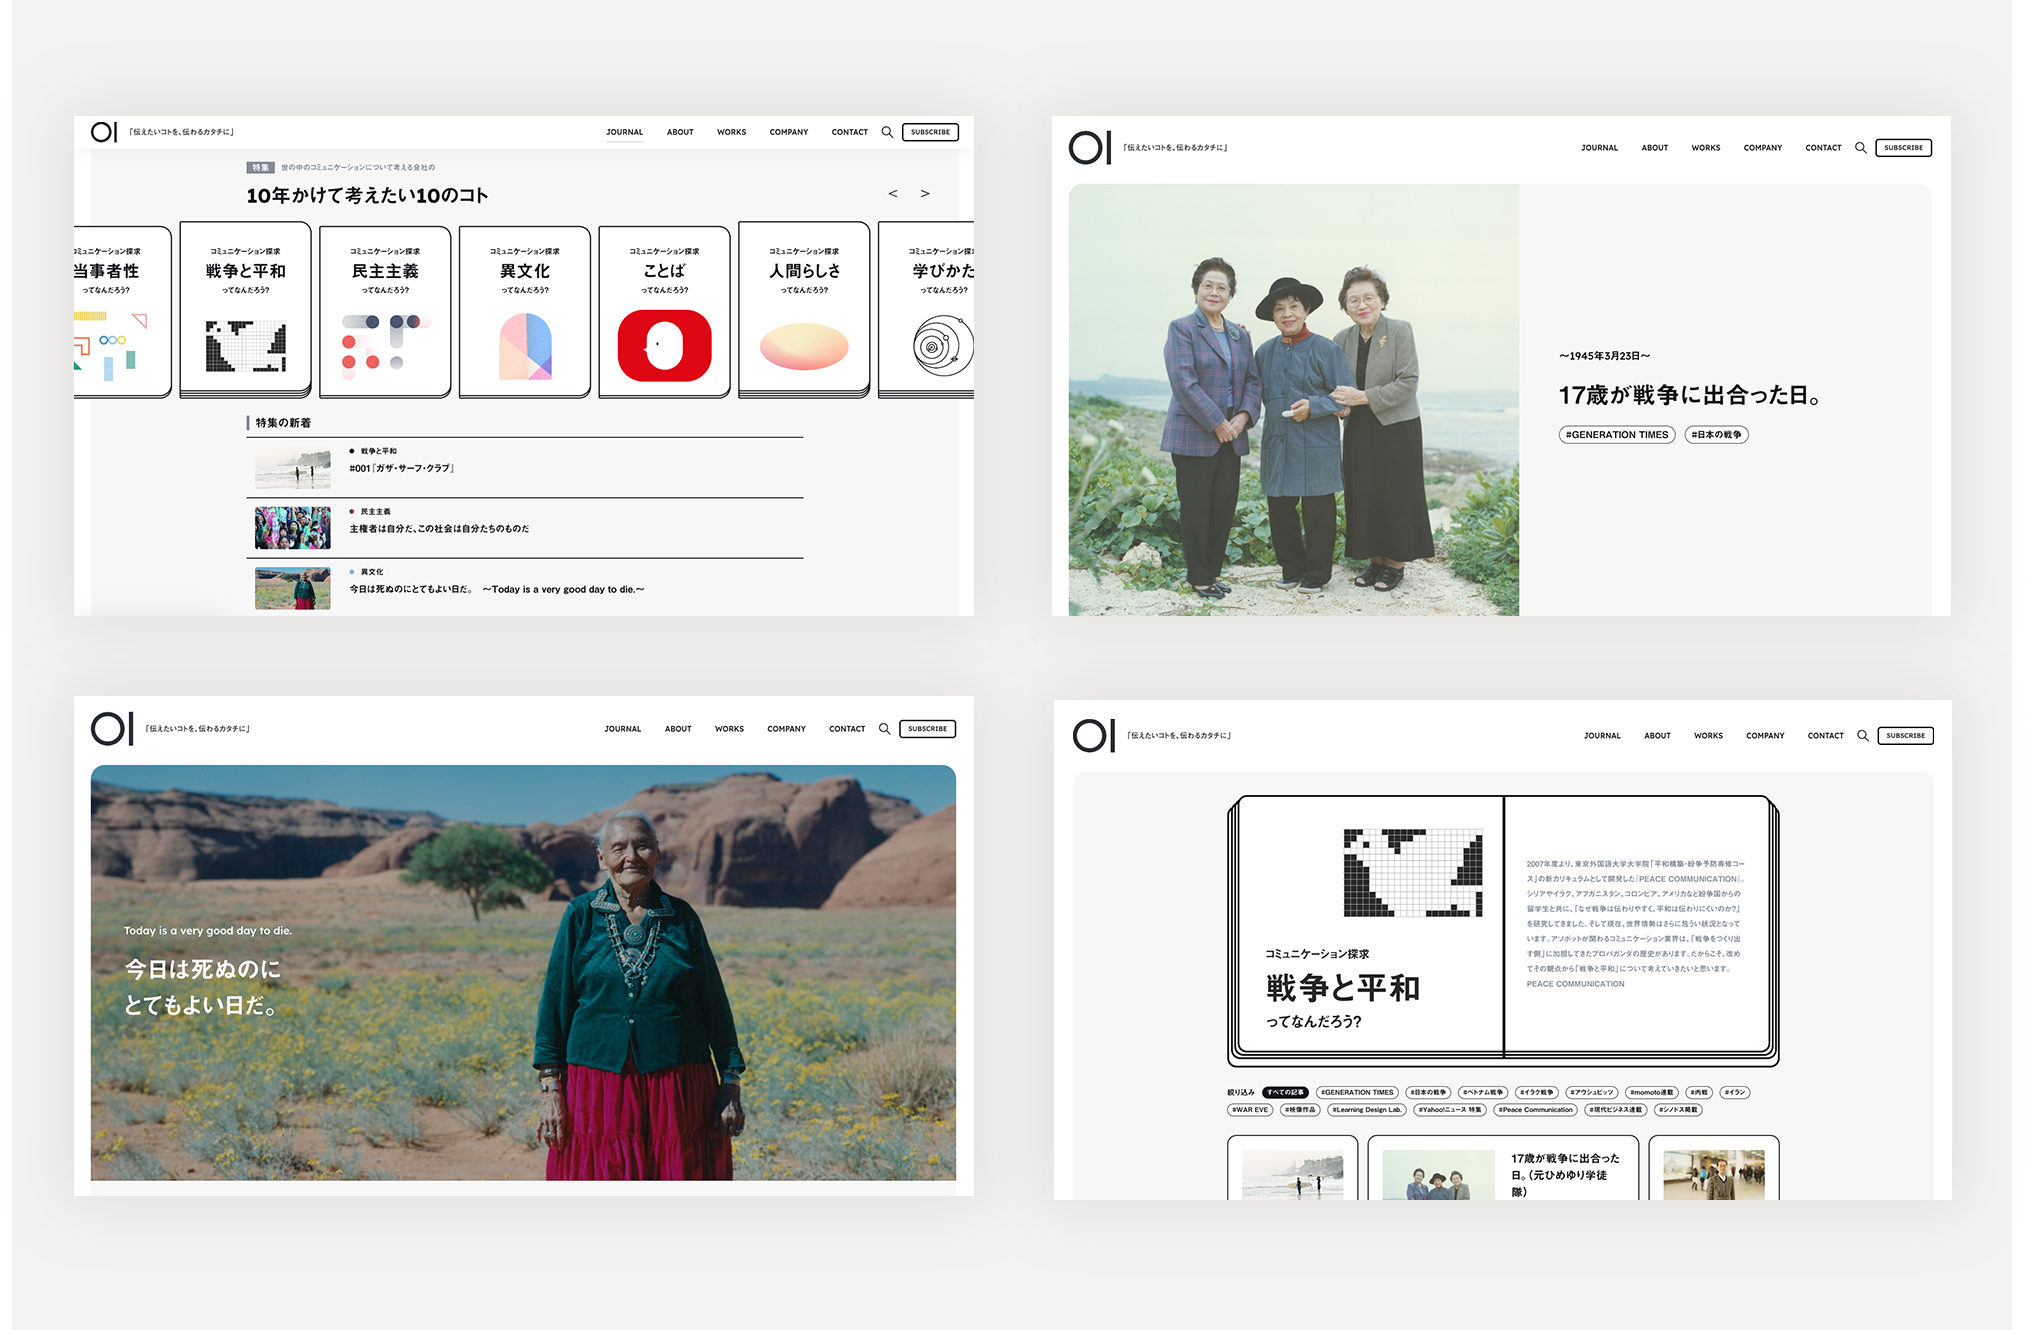The image size is (2026, 1330).
Task: Click the search icon in bottom-left site header
Action: coord(884,729)
